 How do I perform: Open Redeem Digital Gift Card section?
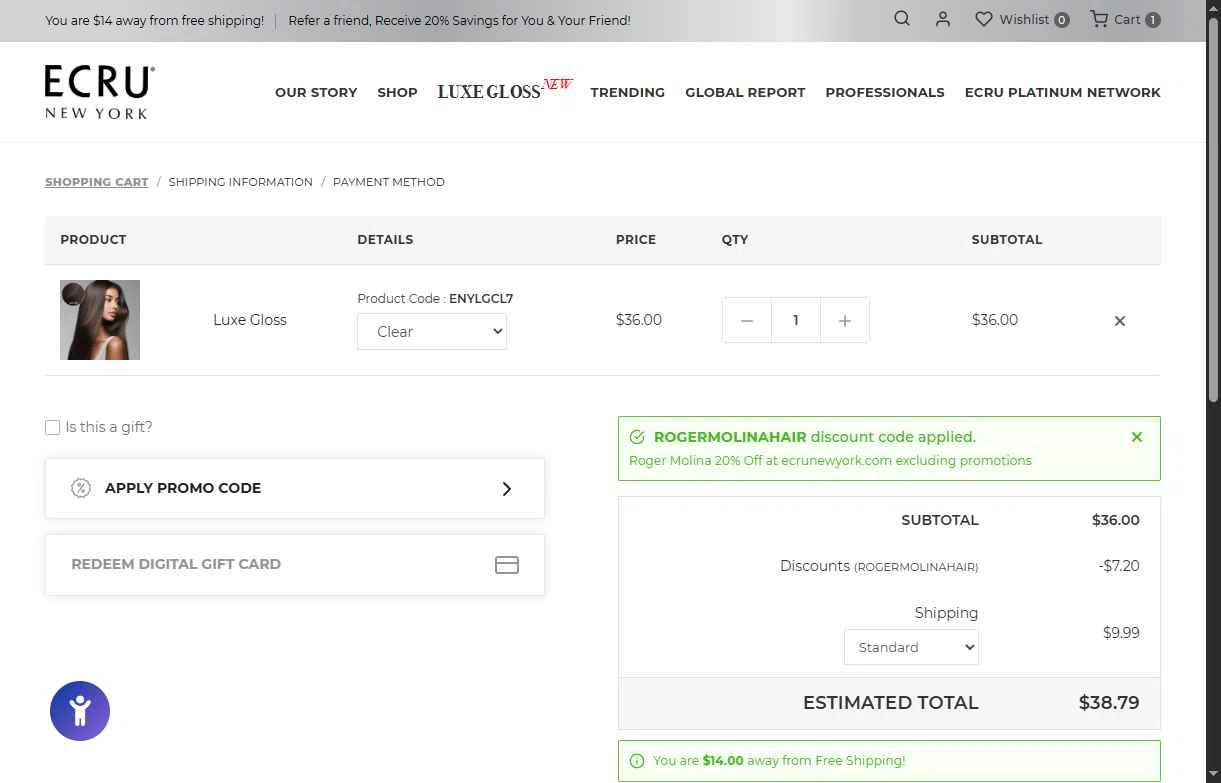295,564
